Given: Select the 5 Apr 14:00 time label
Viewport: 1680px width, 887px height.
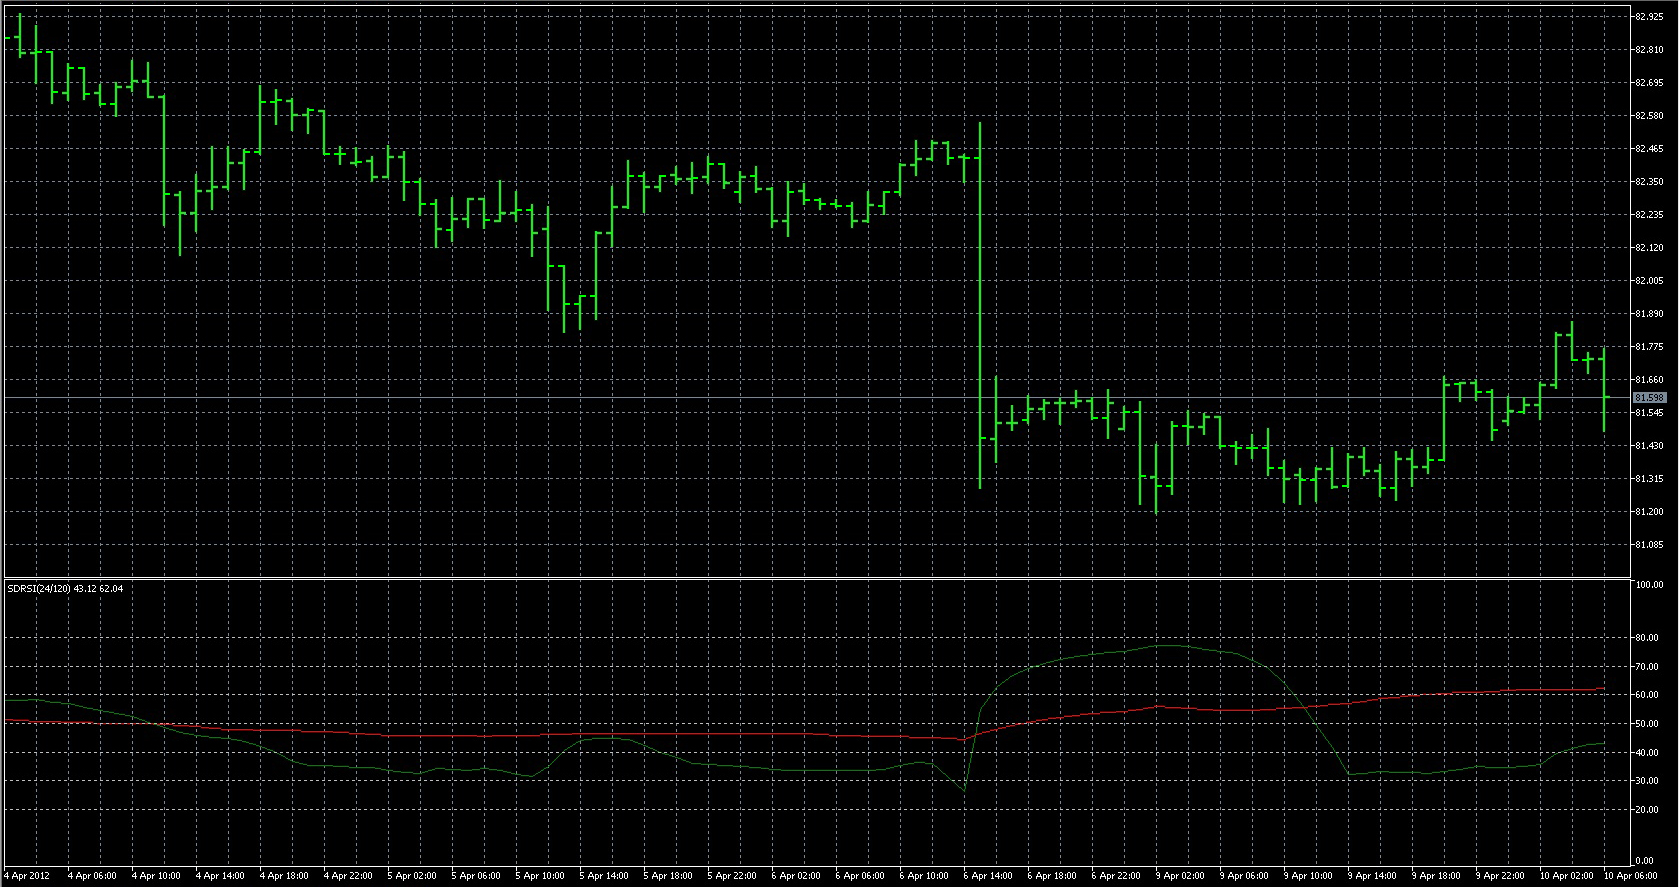Looking at the screenshot, I should [x=604, y=876].
